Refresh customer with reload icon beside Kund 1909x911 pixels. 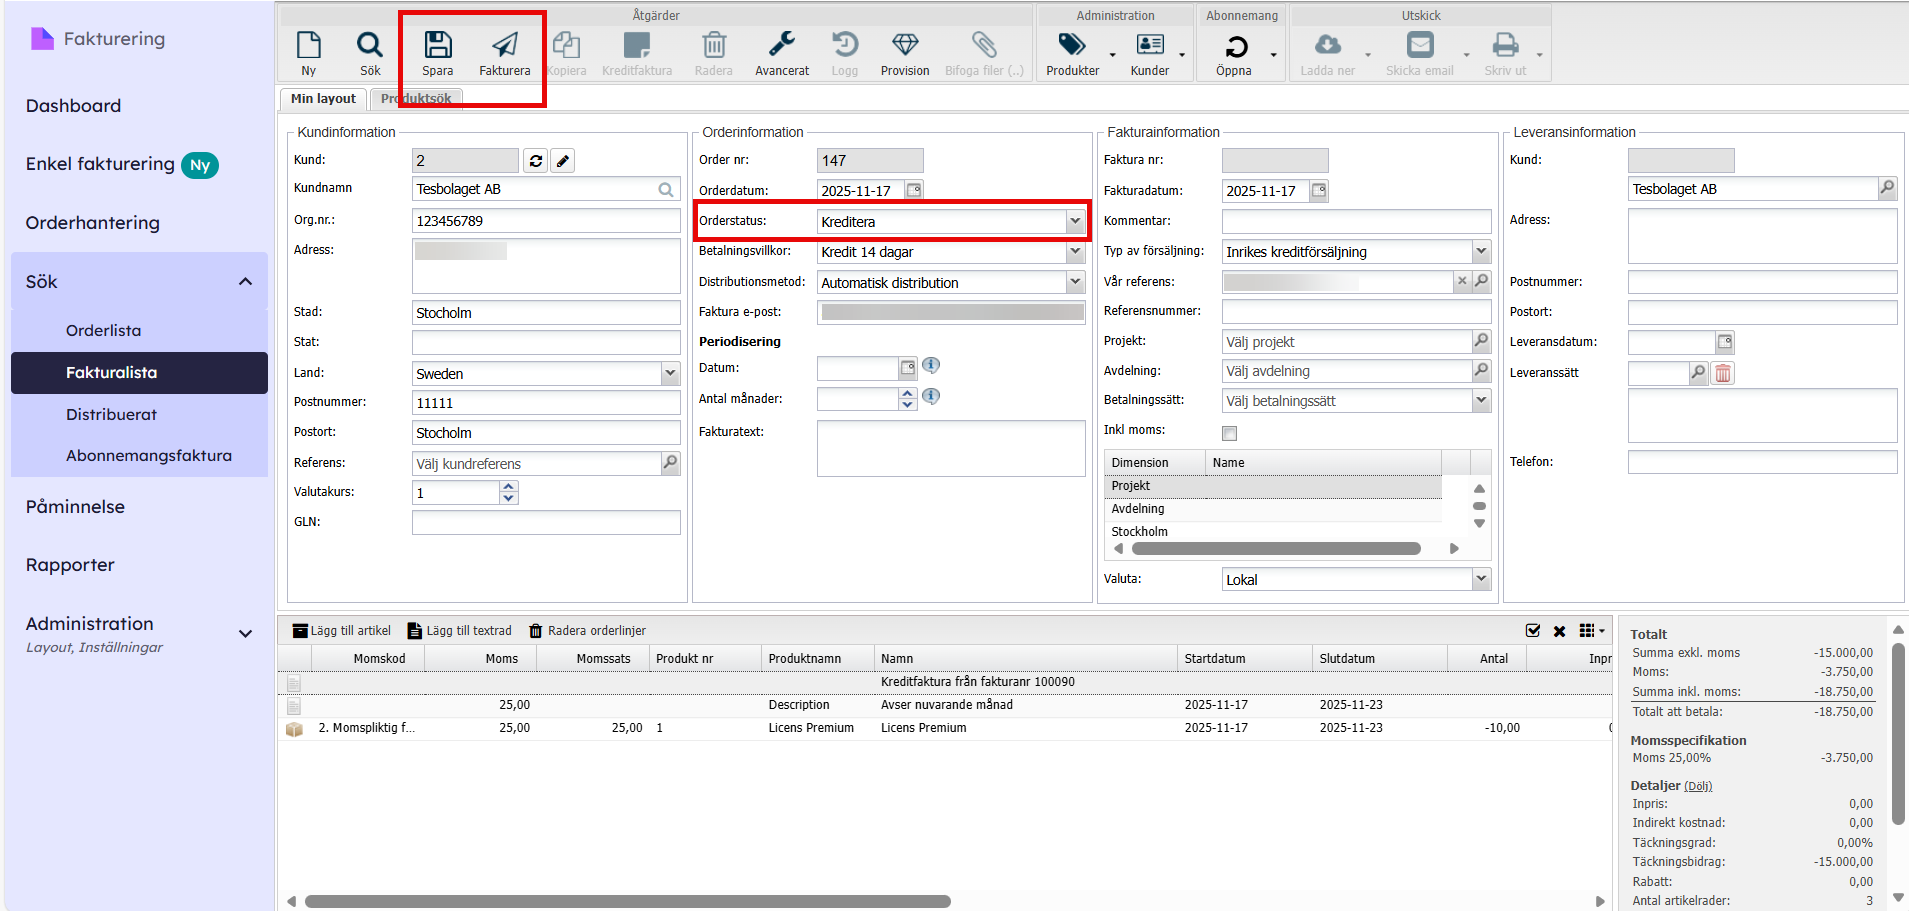(536, 161)
